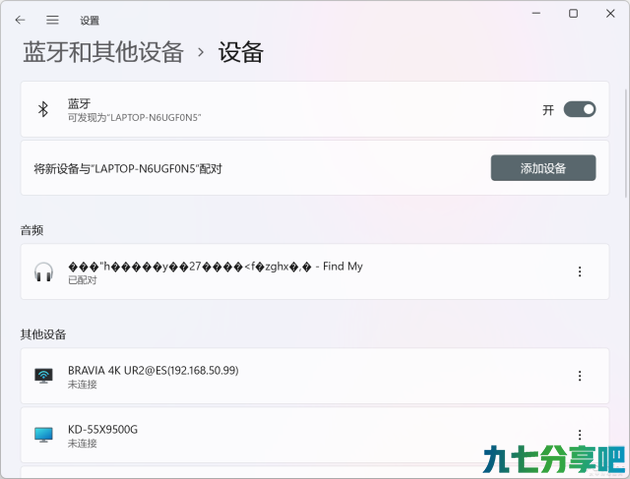Click the 蓝牙 label in the Bluetooth card
Image resolution: width=630 pixels, height=479 pixels.
tap(79, 104)
